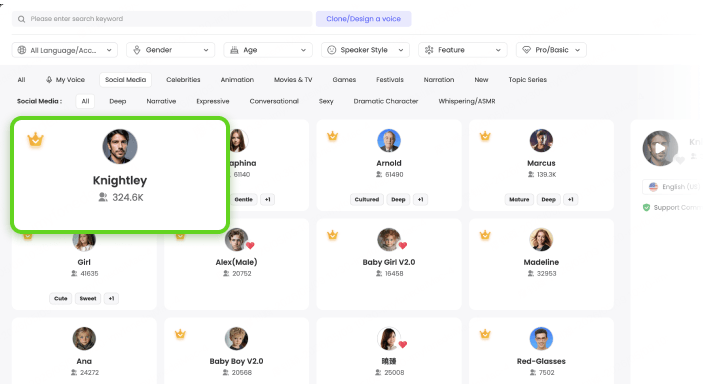The image size is (704, 384).
Task: Switch to the Games tab
Action: [x=344, y=79]
